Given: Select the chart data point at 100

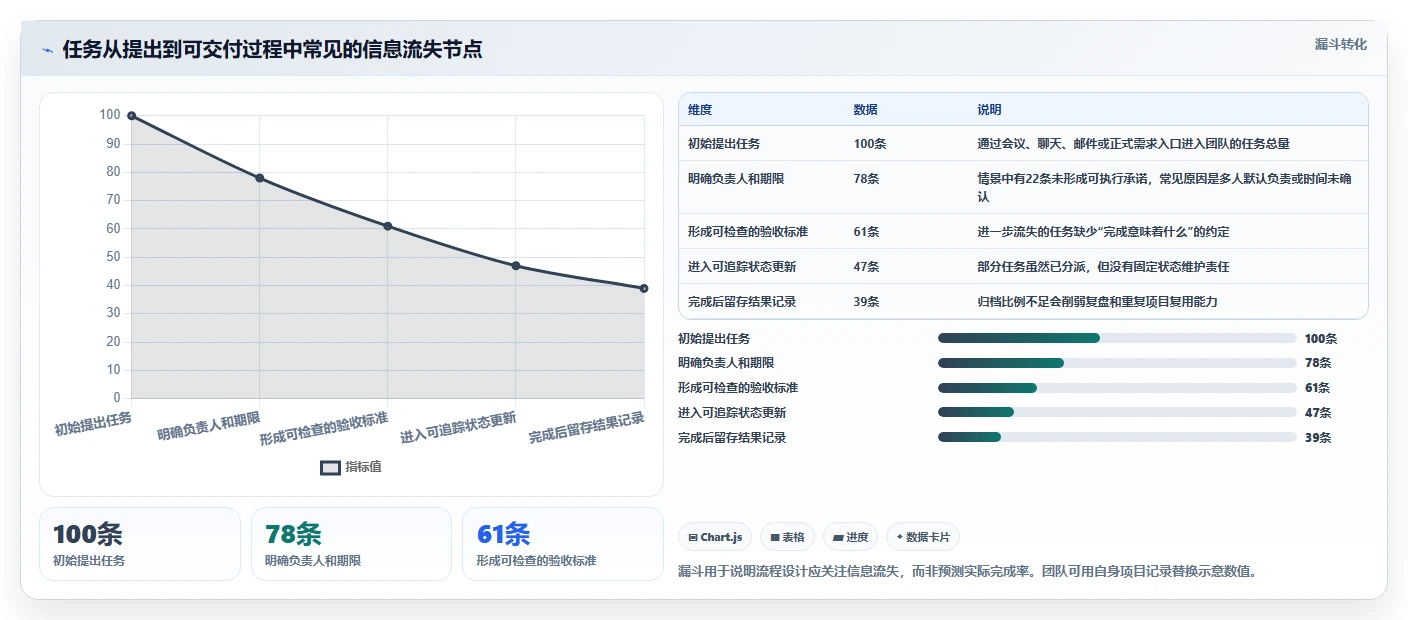Looking at the screenshot, I should (132, 116).
